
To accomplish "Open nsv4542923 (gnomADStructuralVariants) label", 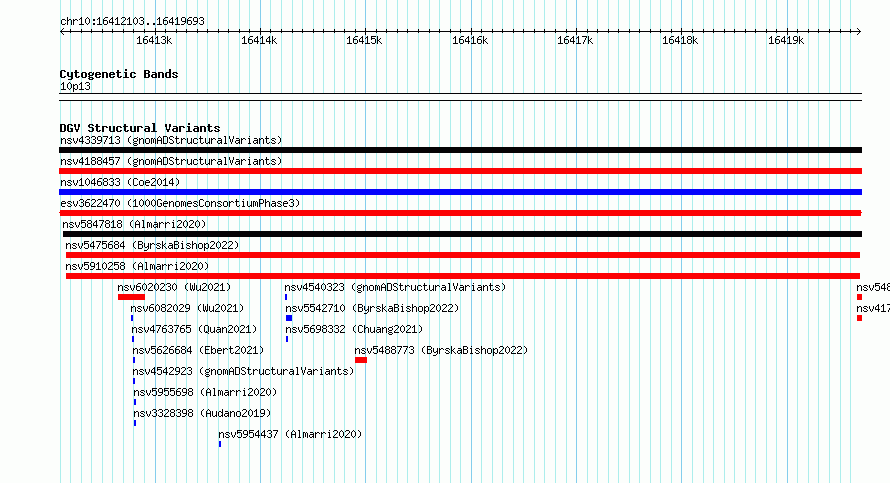I will pos(244,371).
